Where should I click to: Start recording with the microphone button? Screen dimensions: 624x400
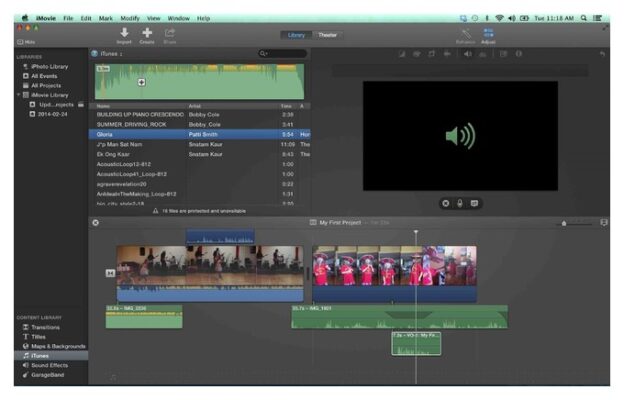pyautogui.click(x=460, y=203)
